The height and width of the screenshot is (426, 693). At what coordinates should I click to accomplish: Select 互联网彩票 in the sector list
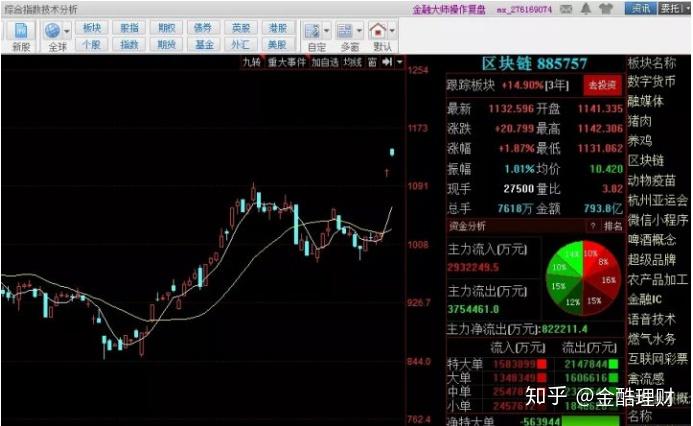pos(658,359)
